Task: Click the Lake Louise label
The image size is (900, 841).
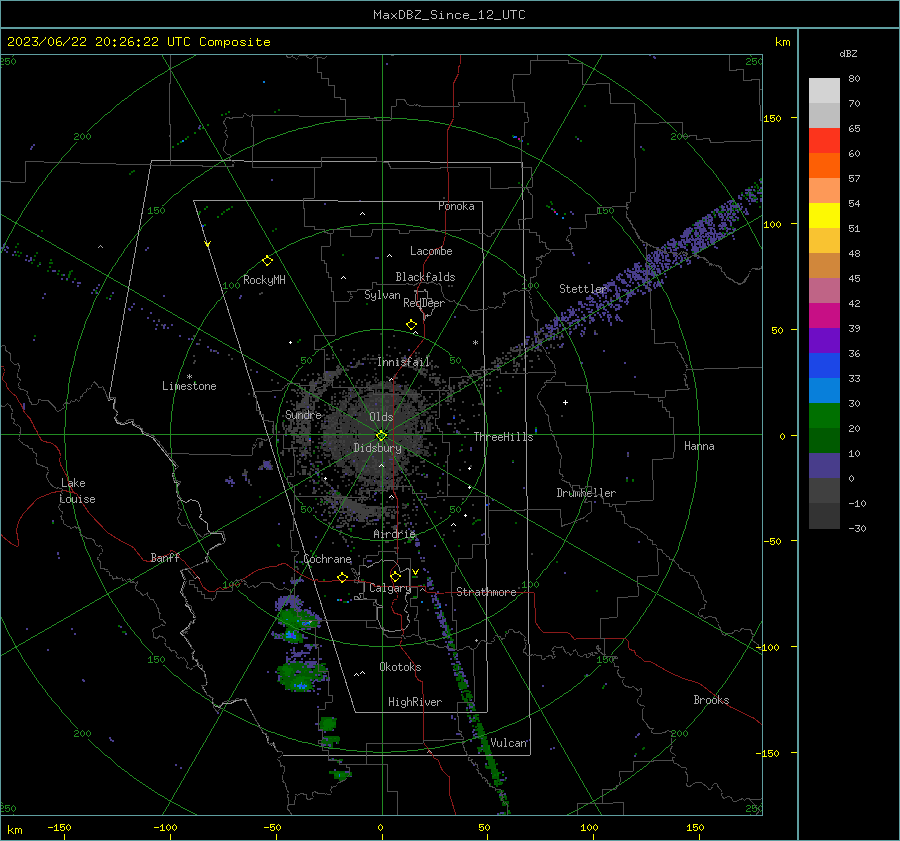Action: 77,491
